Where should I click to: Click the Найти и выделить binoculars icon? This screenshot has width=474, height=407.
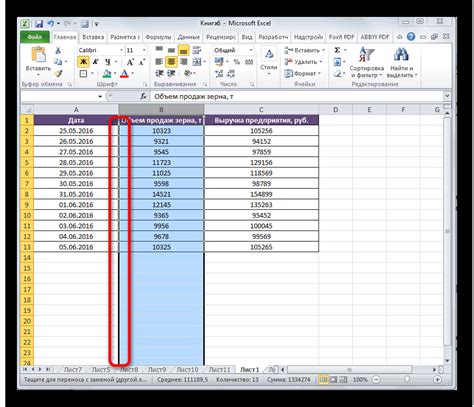pyautogui.click(x=401, y=54)
